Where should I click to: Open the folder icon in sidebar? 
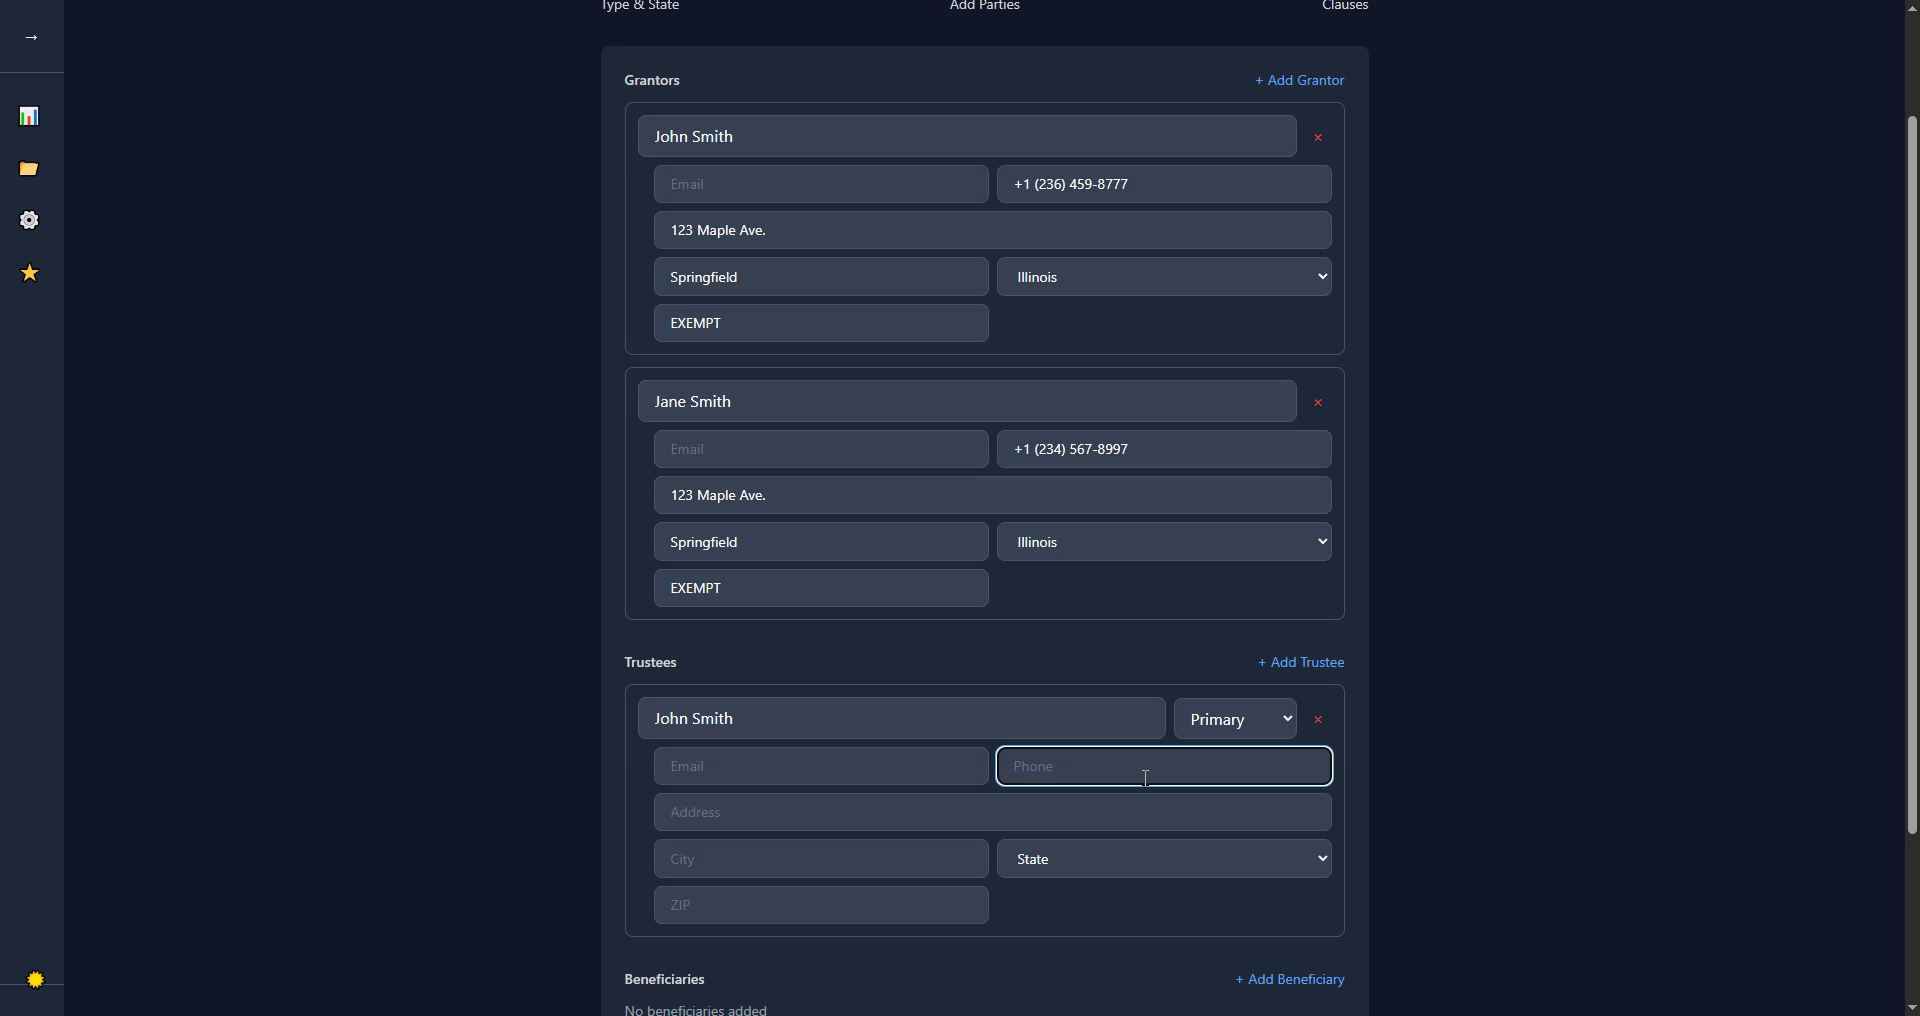[29, 169]
